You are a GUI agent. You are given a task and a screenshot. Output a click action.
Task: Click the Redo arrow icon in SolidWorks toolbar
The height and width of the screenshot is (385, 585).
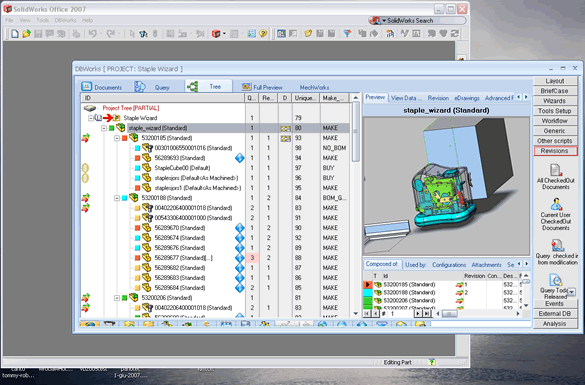point(110,34)
